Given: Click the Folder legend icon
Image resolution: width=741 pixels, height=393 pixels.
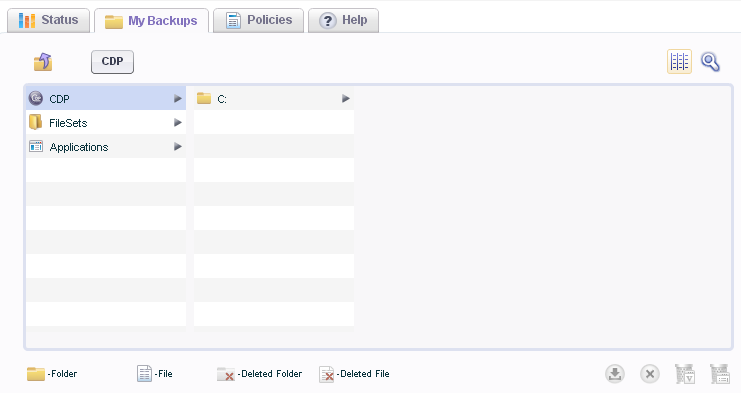Looking at the screenshot, I should click(x=35, y=374).
